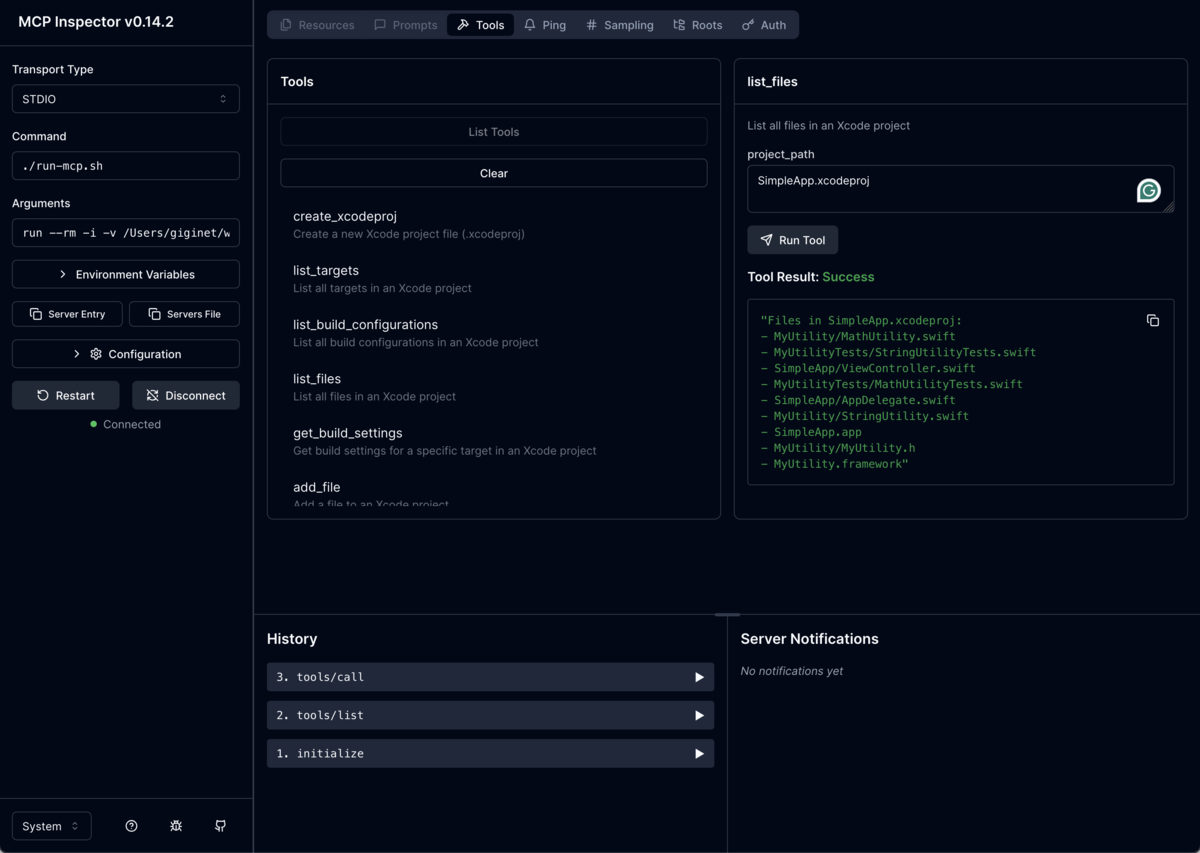Restart the server connection
Screen dimensions: 1200x853
click(x=66, y=395)
